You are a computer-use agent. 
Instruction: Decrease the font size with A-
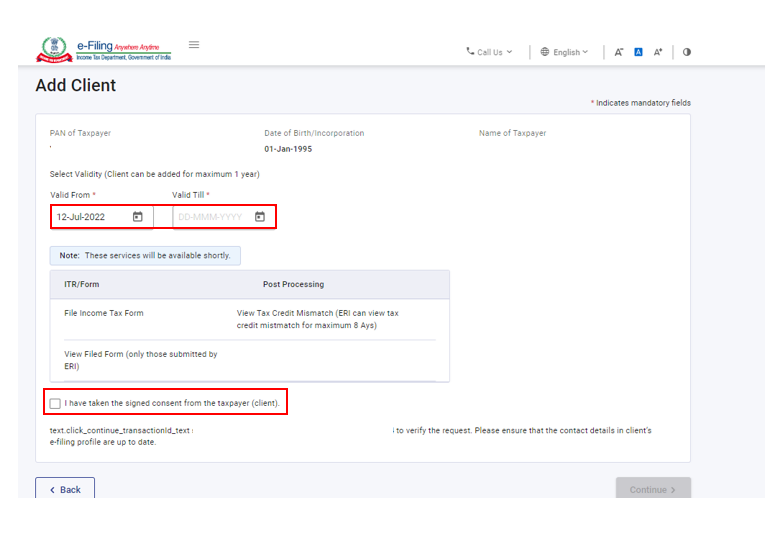pos(619,52)
